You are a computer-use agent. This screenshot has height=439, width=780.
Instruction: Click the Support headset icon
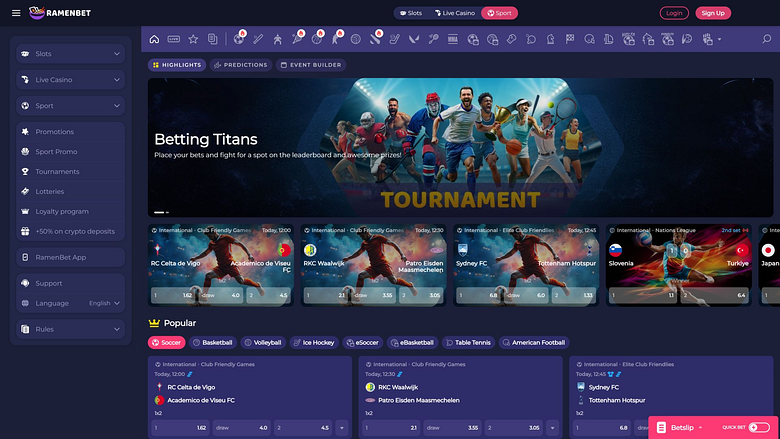pos(25,283)
